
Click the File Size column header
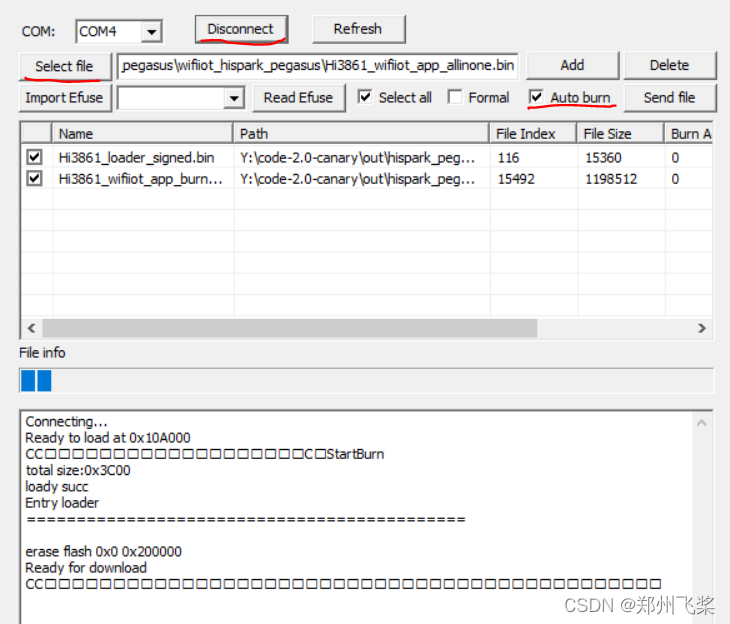point(621,134)
